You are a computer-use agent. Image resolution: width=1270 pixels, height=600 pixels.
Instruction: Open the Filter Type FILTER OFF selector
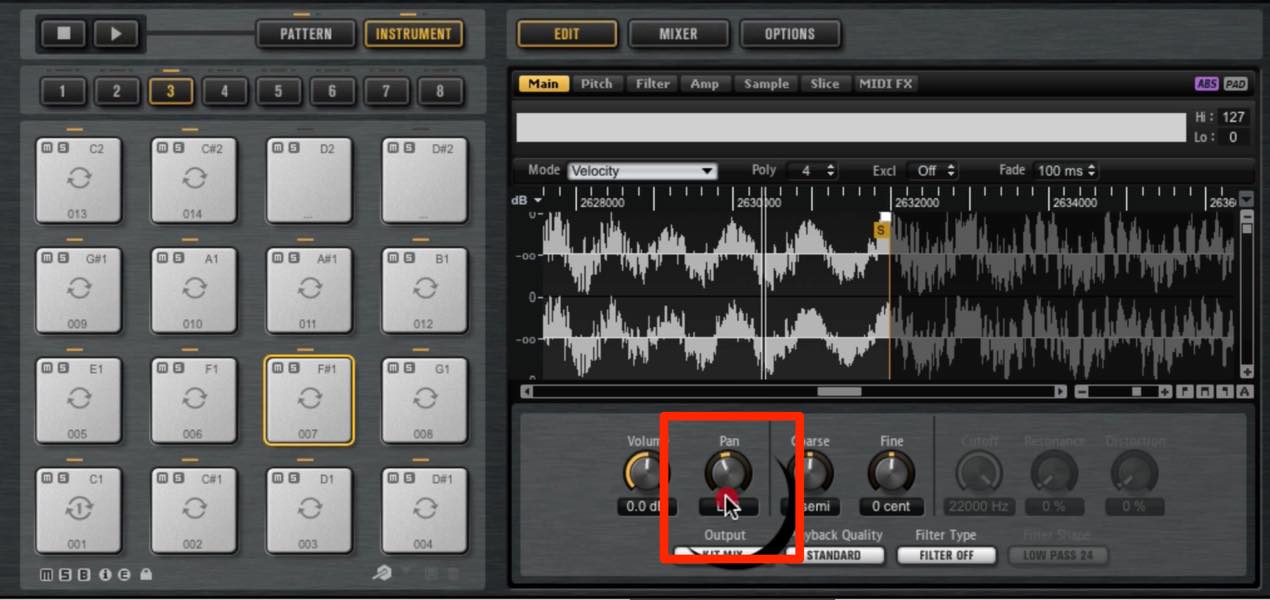coord(946,555)
